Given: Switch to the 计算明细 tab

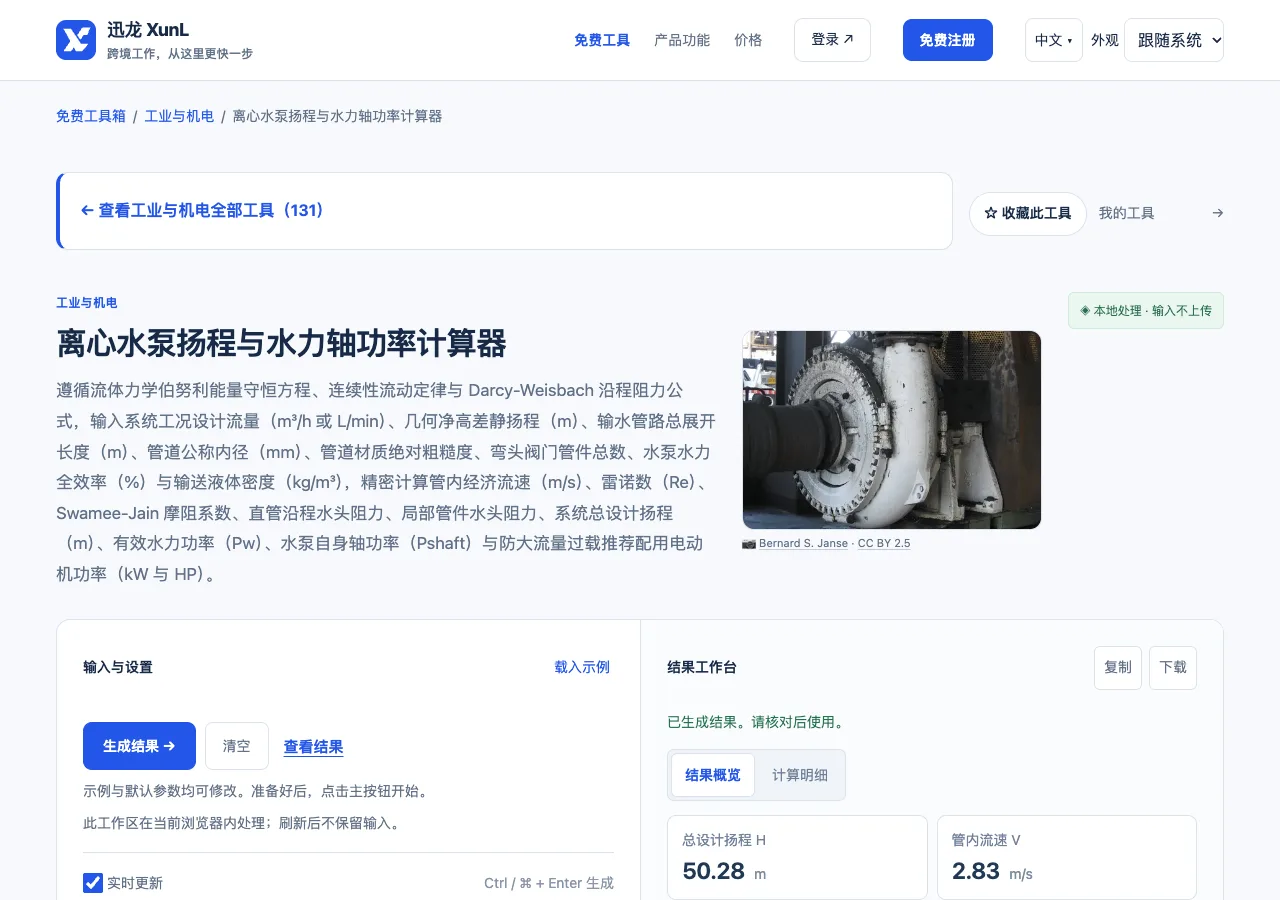Looking at the screenshot, I should coord(800,775).
